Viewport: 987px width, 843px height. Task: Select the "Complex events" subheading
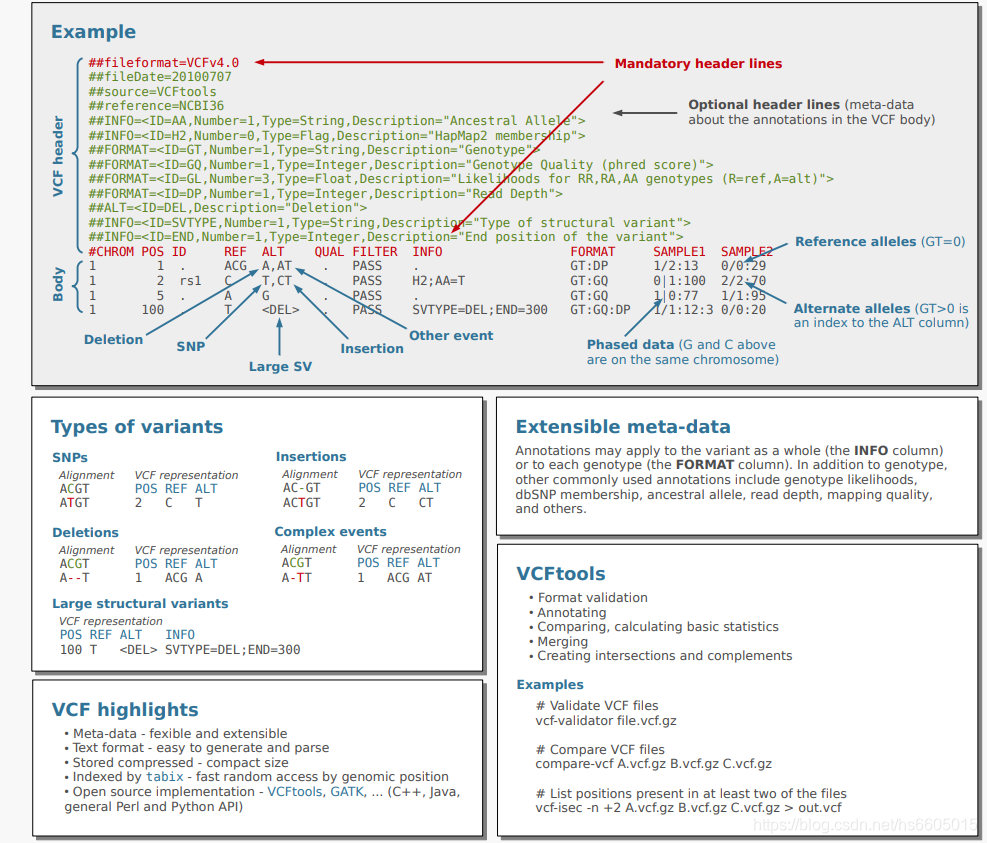[330, 531]
